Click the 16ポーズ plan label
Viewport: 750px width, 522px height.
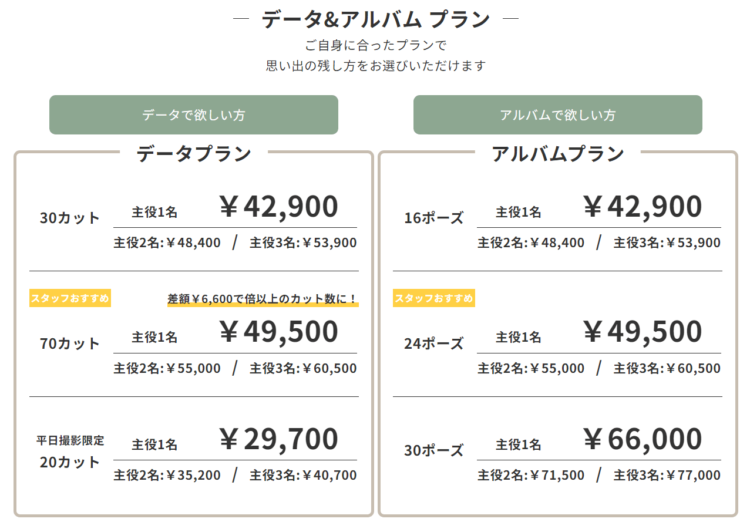click(x=434, y=218)
